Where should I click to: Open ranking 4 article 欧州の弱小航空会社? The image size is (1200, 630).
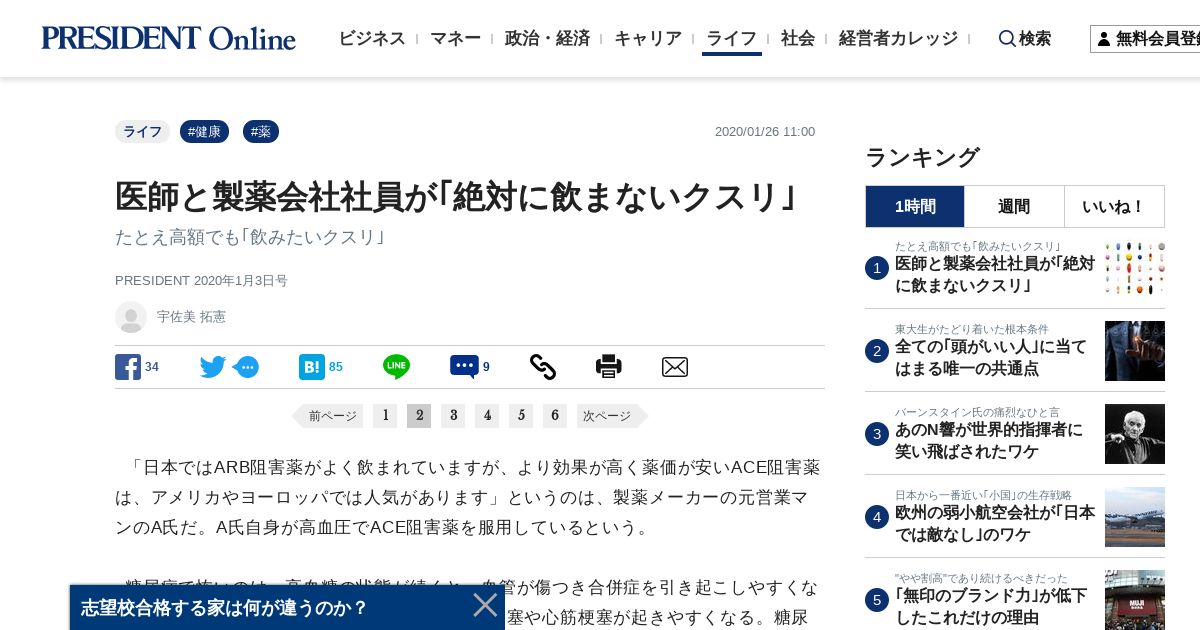pyautogui.click(x=995, y=524)
